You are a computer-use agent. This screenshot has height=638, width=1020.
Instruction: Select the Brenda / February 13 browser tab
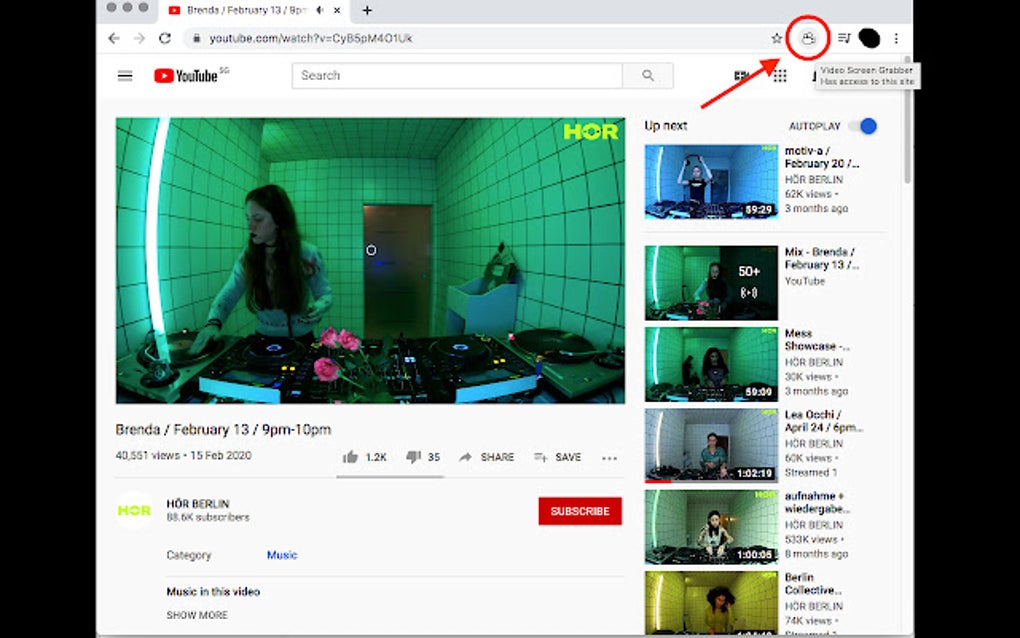tap(255, 10)
